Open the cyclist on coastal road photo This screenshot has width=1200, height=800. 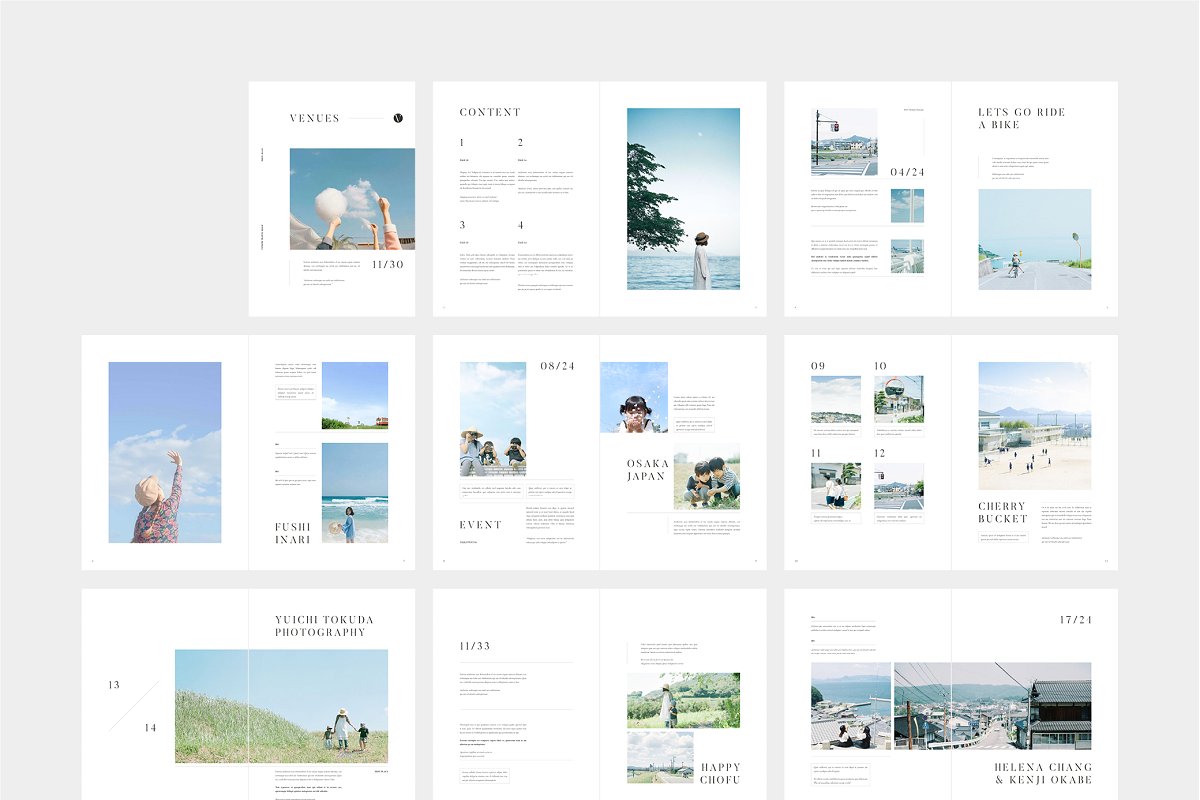[1034, 239]
